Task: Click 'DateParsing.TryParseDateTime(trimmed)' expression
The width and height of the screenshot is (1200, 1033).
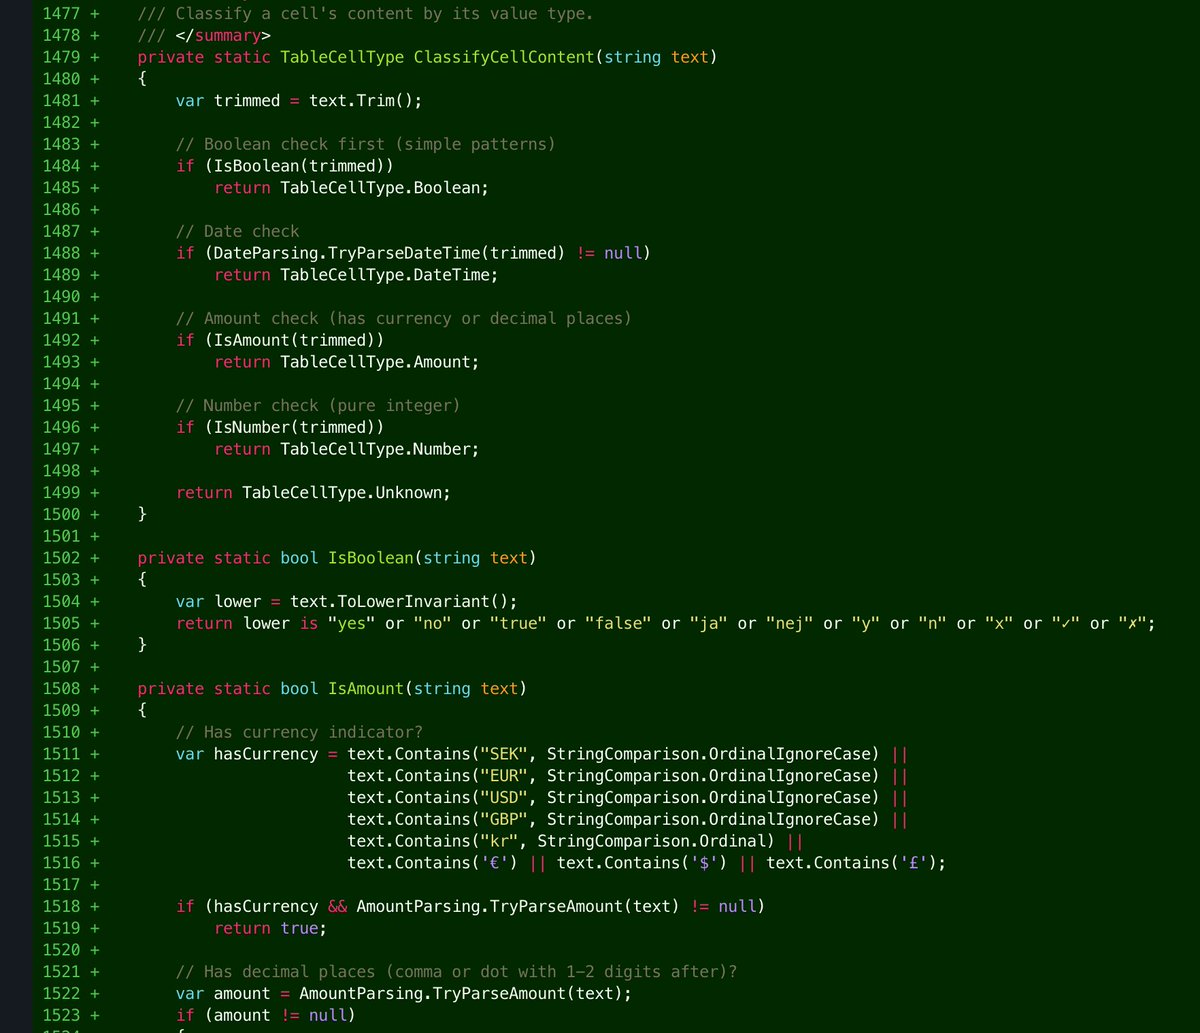Action: click(x=389, y=253)
